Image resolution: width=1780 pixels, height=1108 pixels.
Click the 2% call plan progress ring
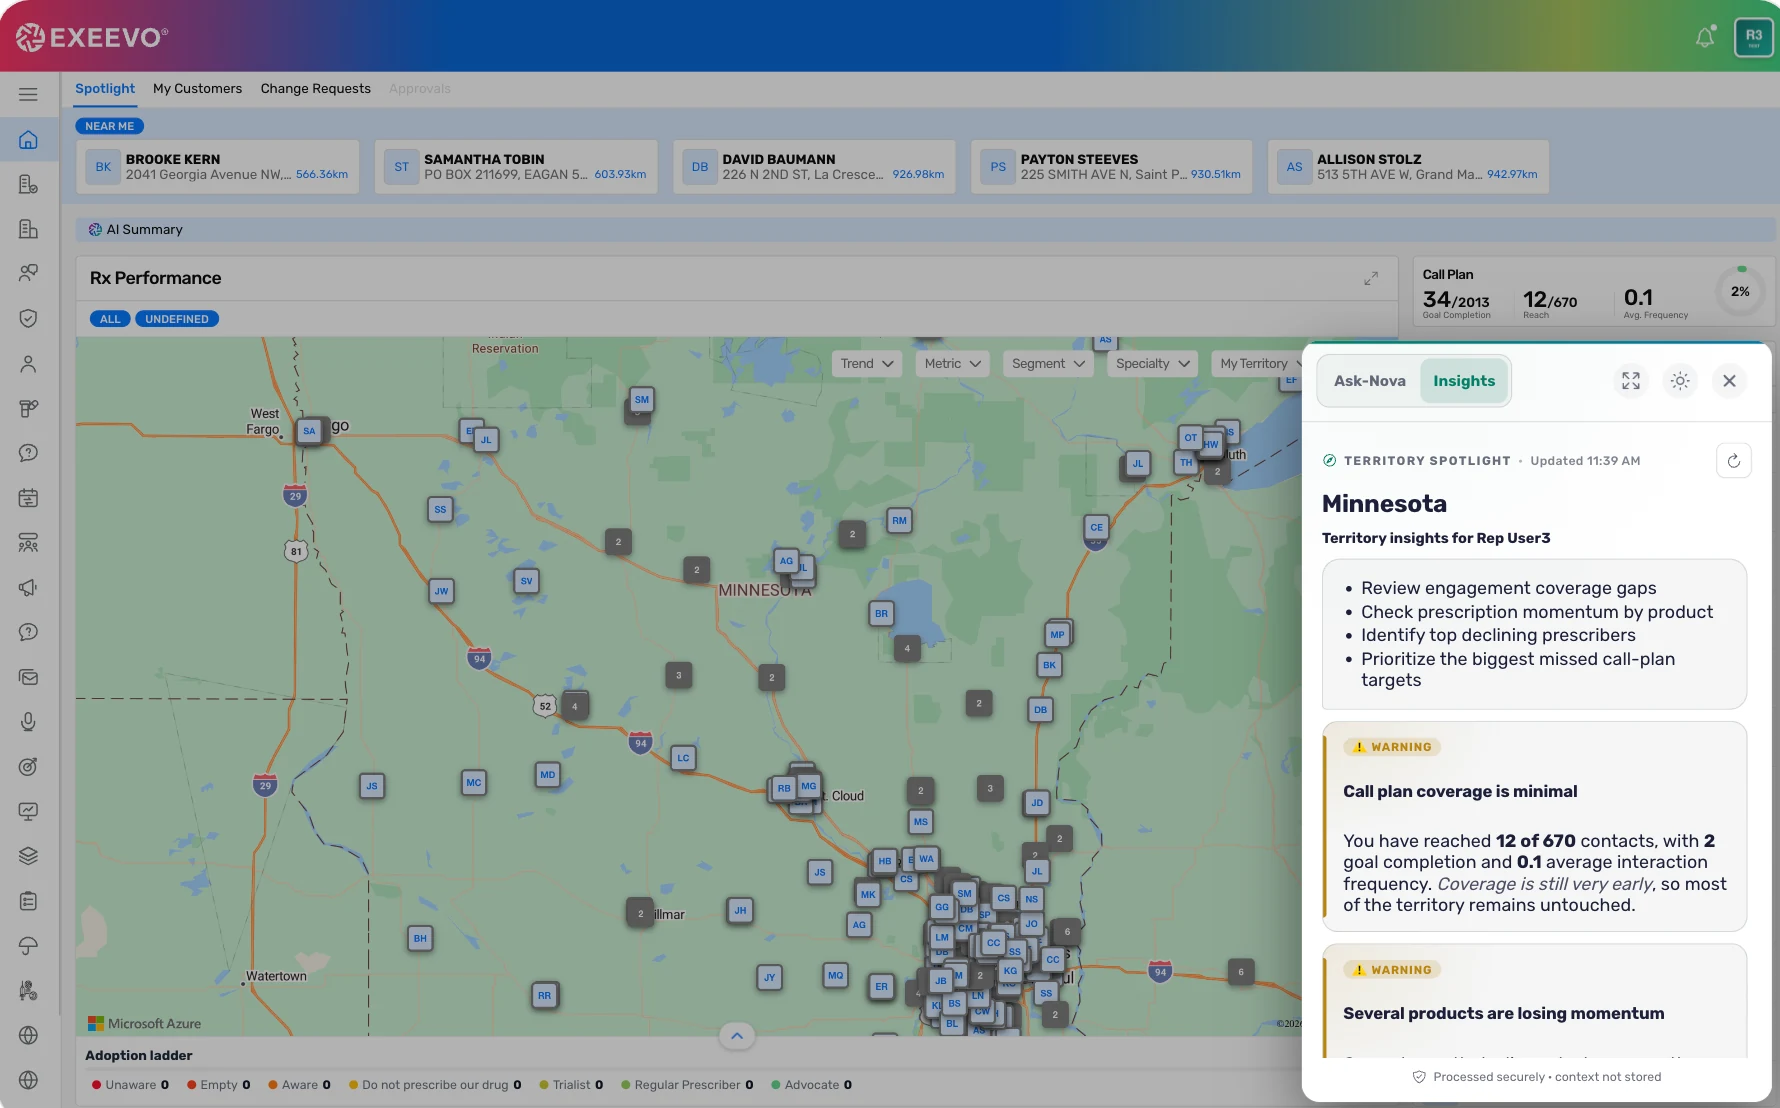[x=1740, y=291]
